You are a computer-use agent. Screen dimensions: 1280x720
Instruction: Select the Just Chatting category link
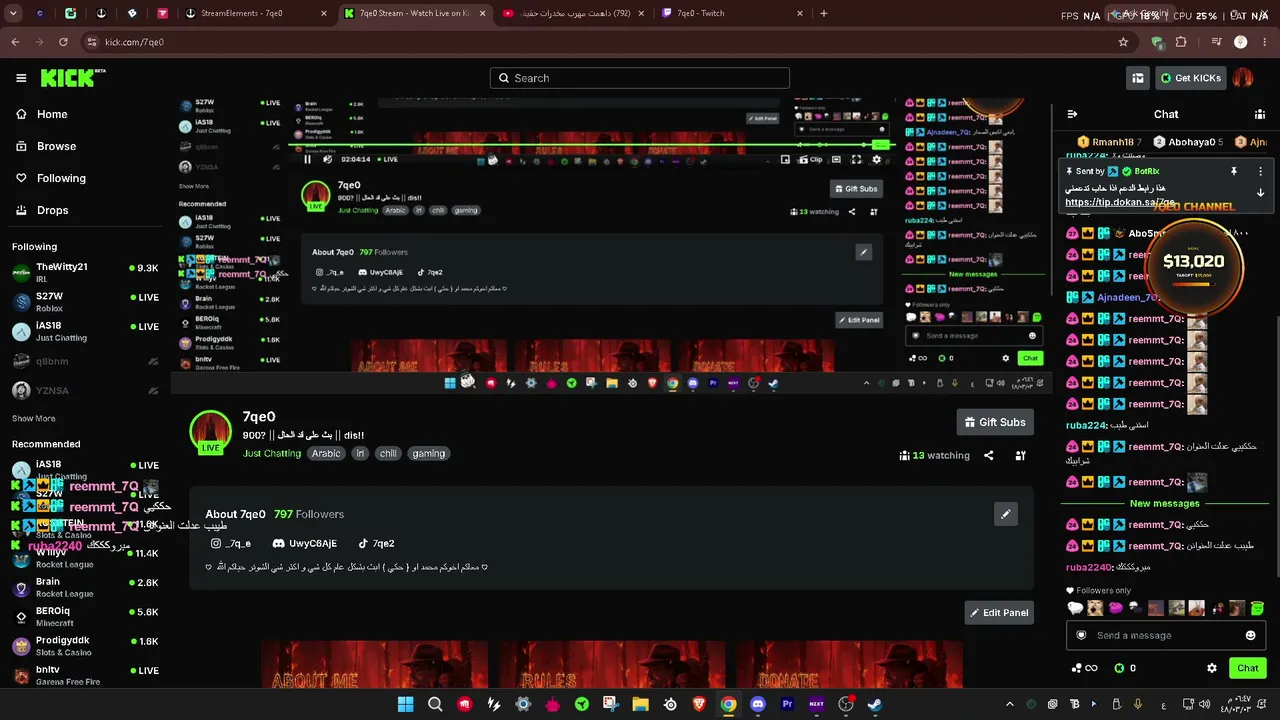272,453
